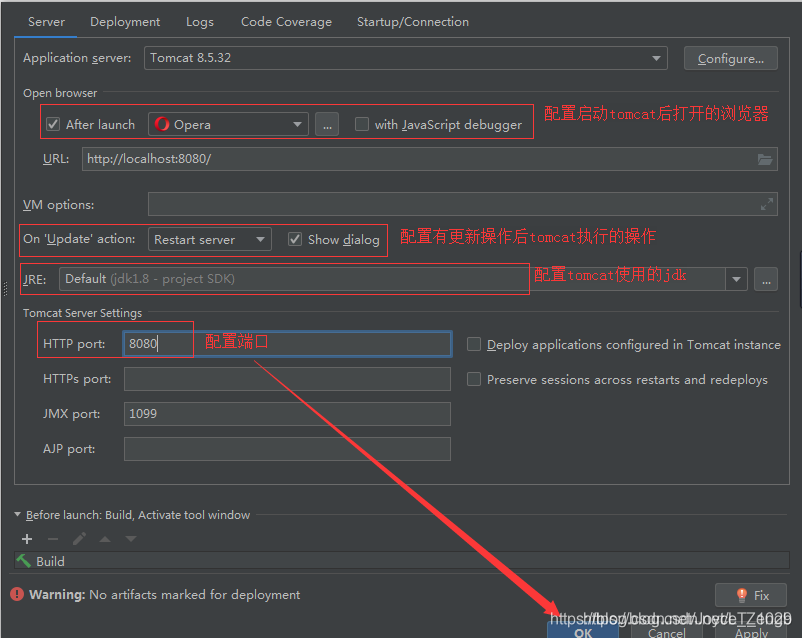The image size is (802, 638).
Task: Check Deploy applications configured in Tomcat instance
Action: tap(474, 344)
